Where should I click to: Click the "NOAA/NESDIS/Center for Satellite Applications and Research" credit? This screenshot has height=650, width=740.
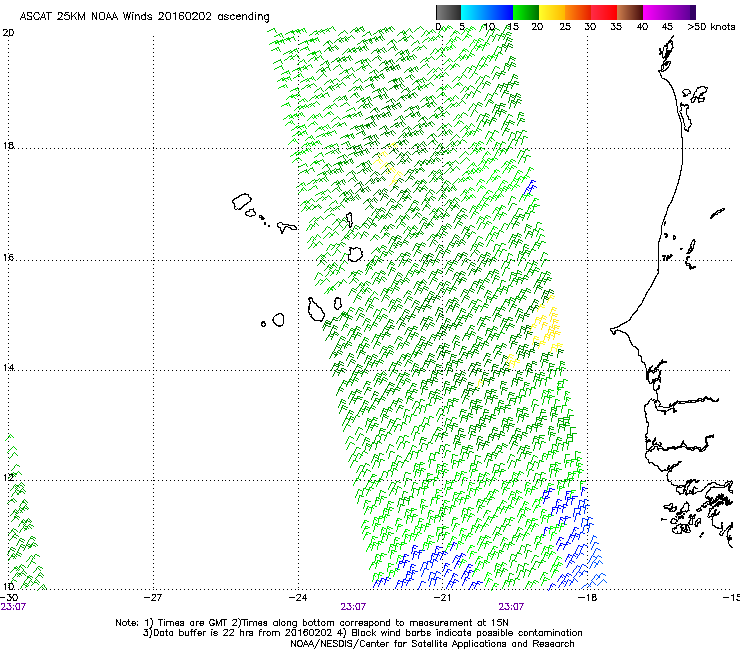click(432, 644)
